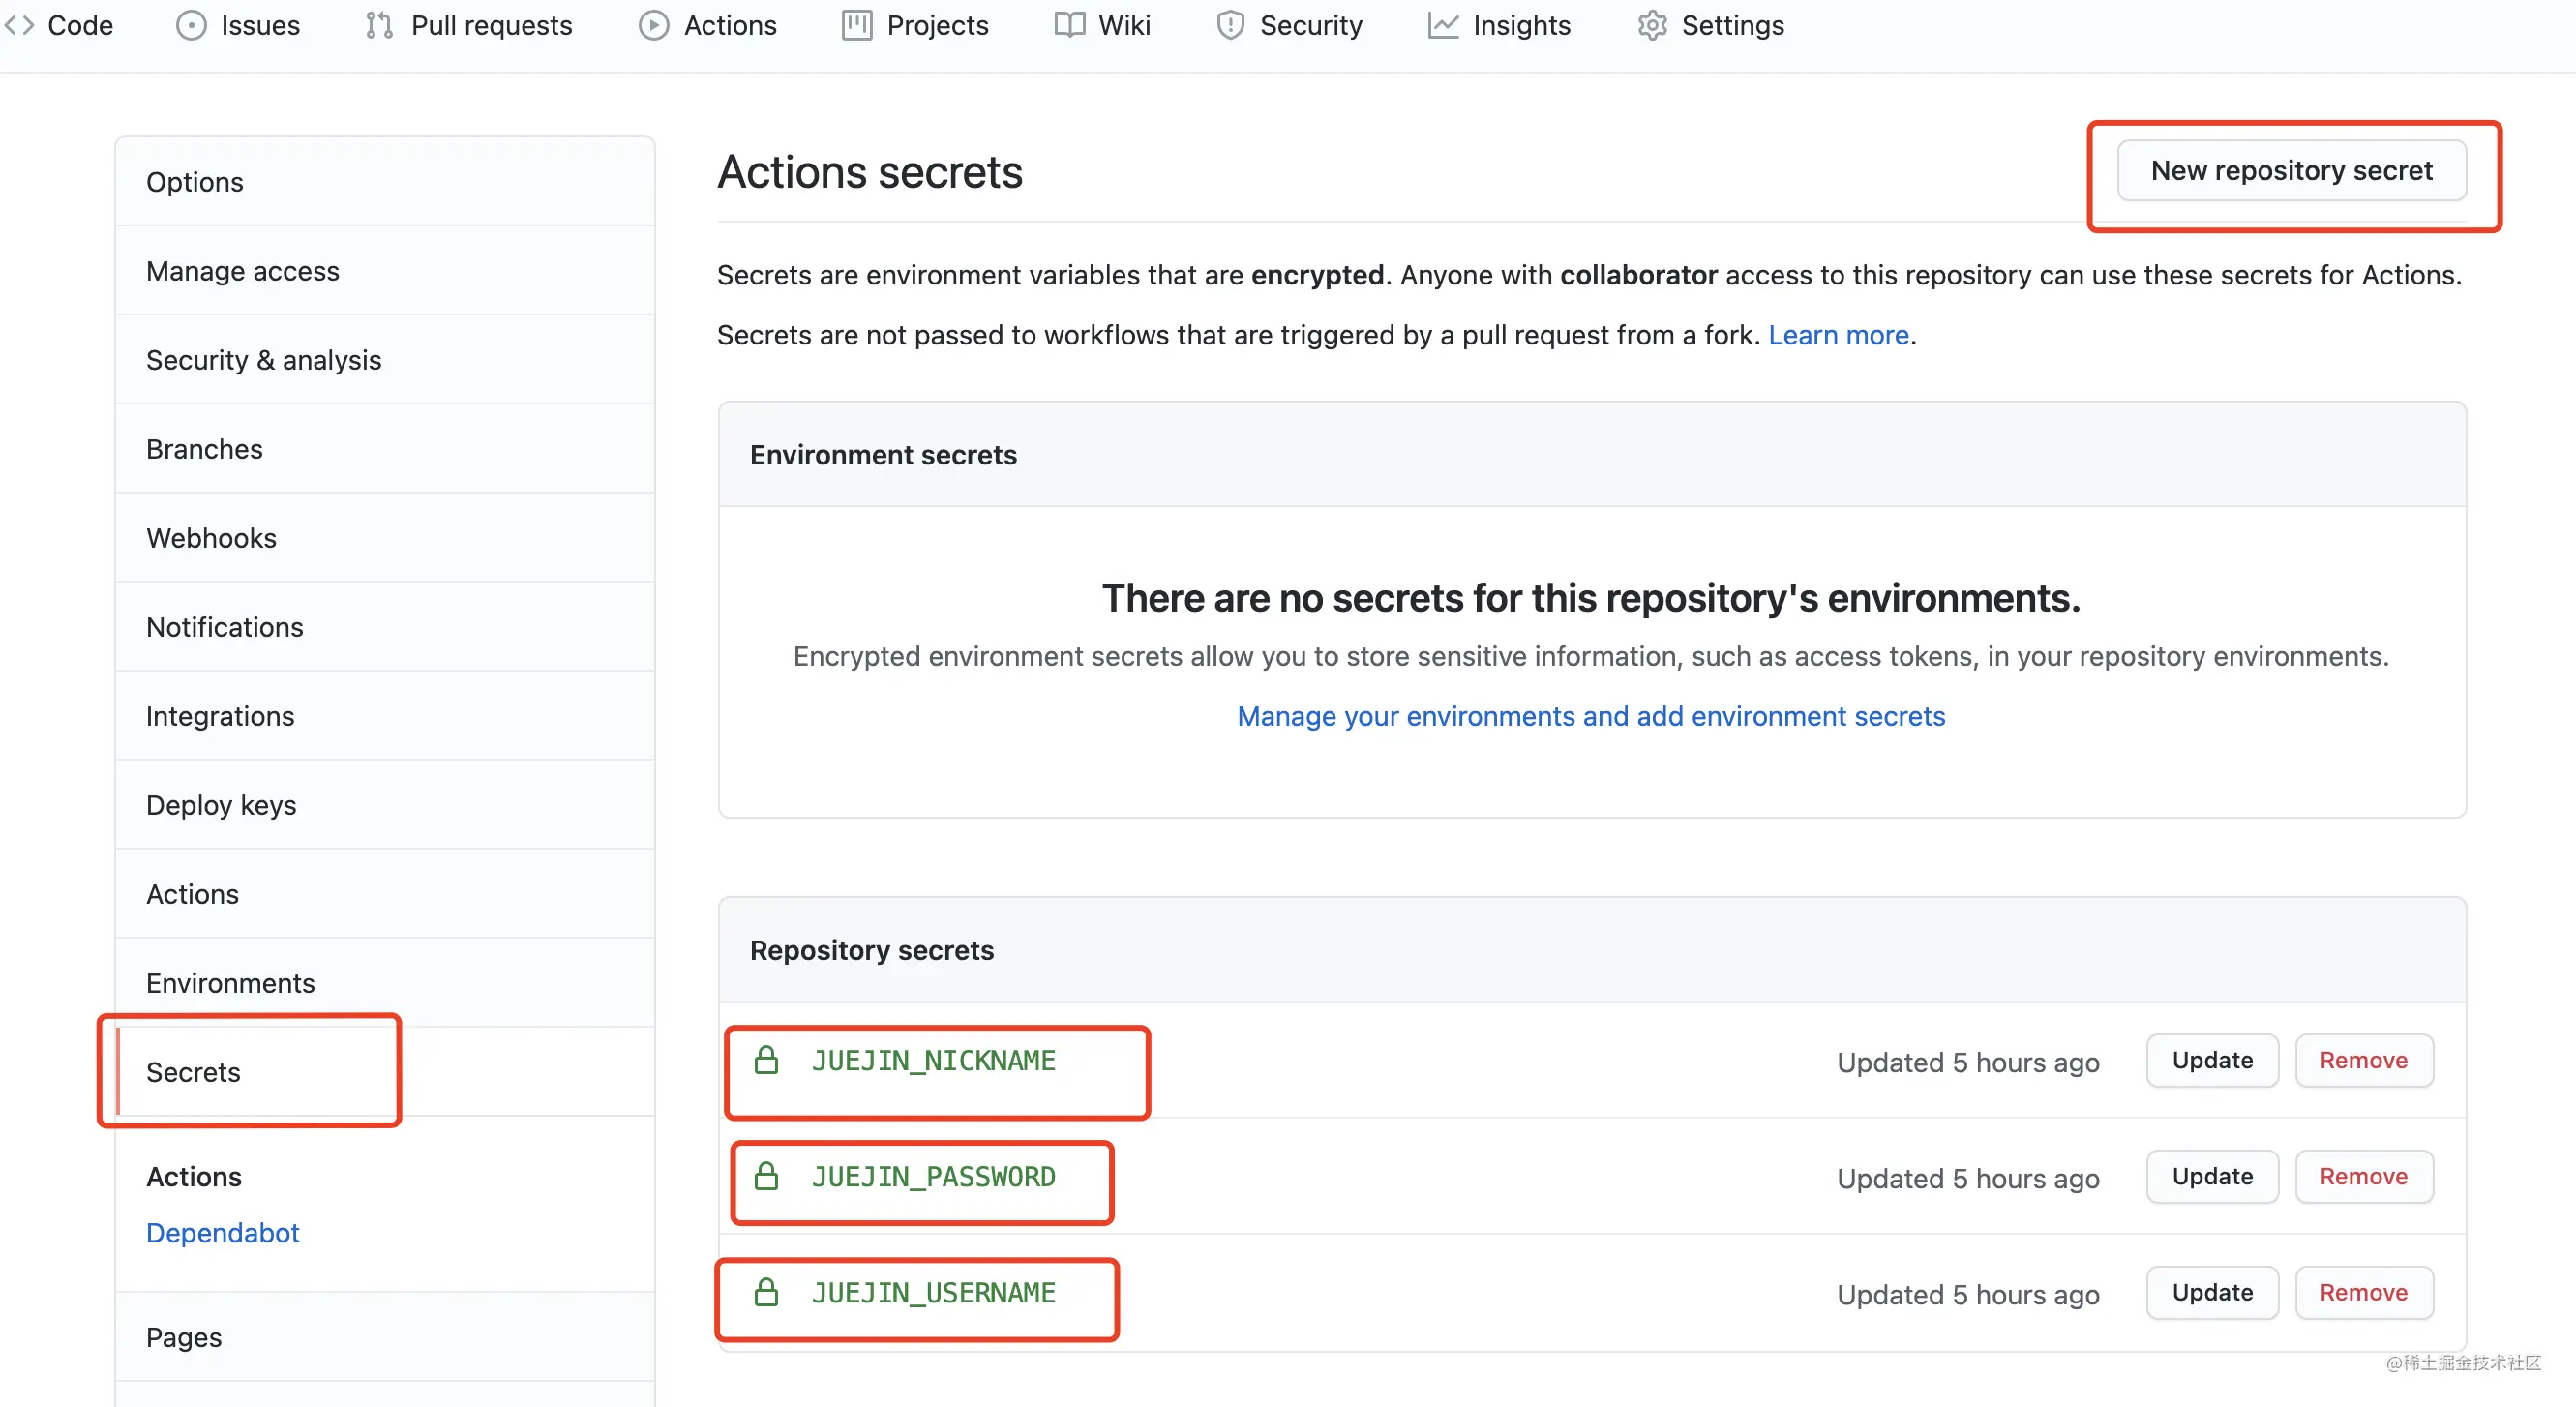Click the Pull requests icon
The width and height of the screenshot is (2576, 1407).
379,25
